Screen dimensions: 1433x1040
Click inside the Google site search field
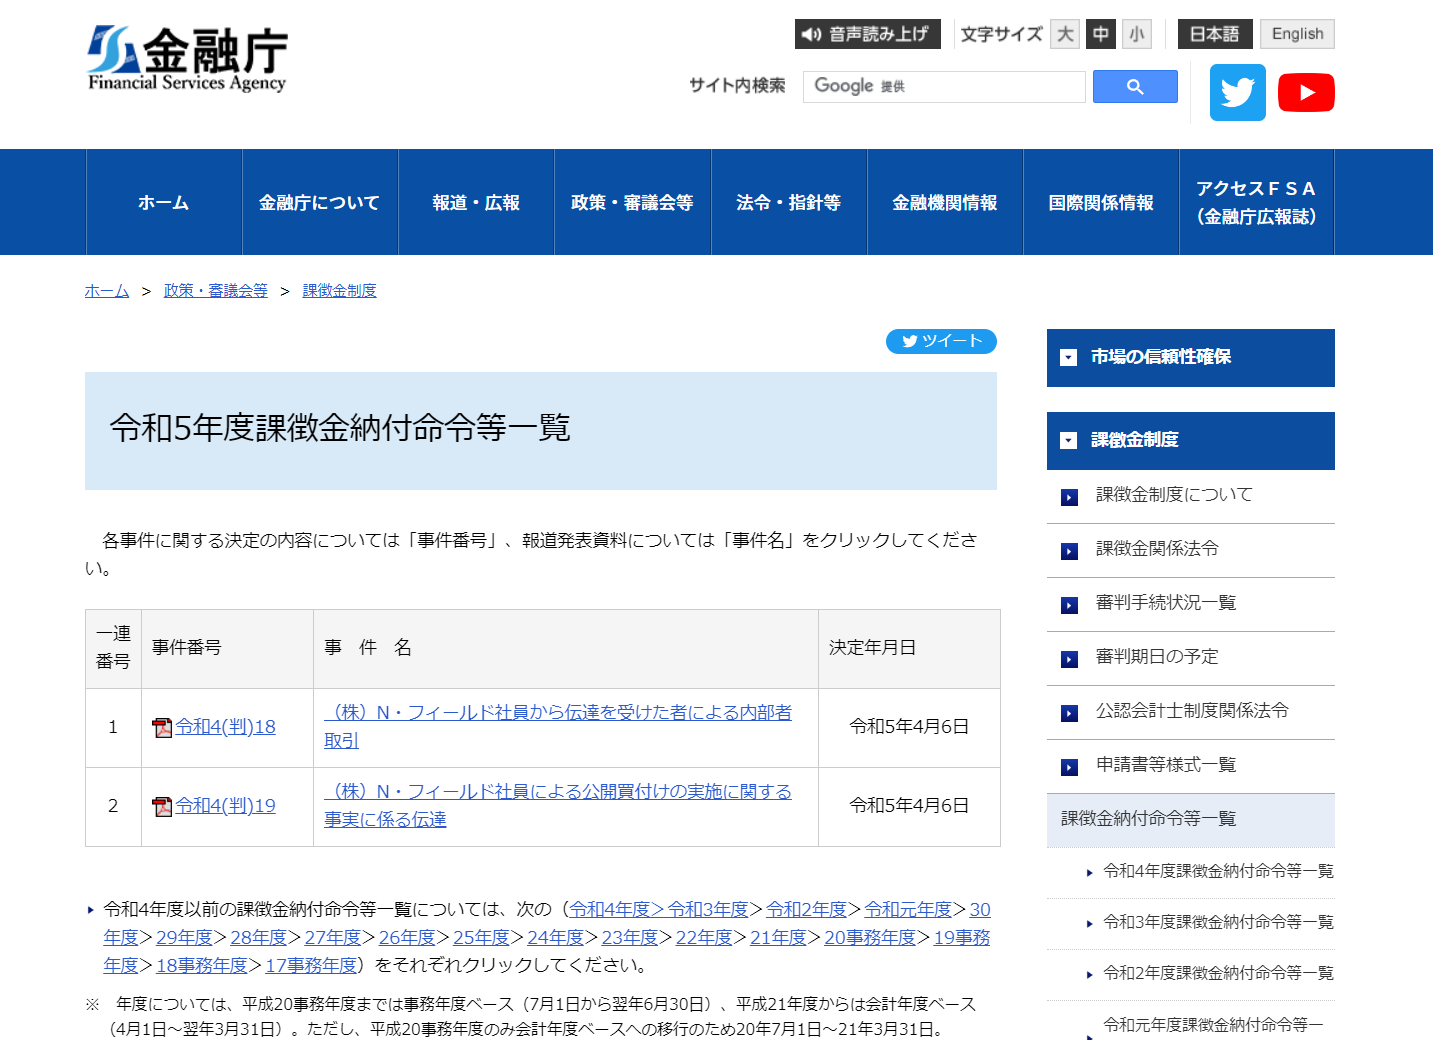coord(944,86)
